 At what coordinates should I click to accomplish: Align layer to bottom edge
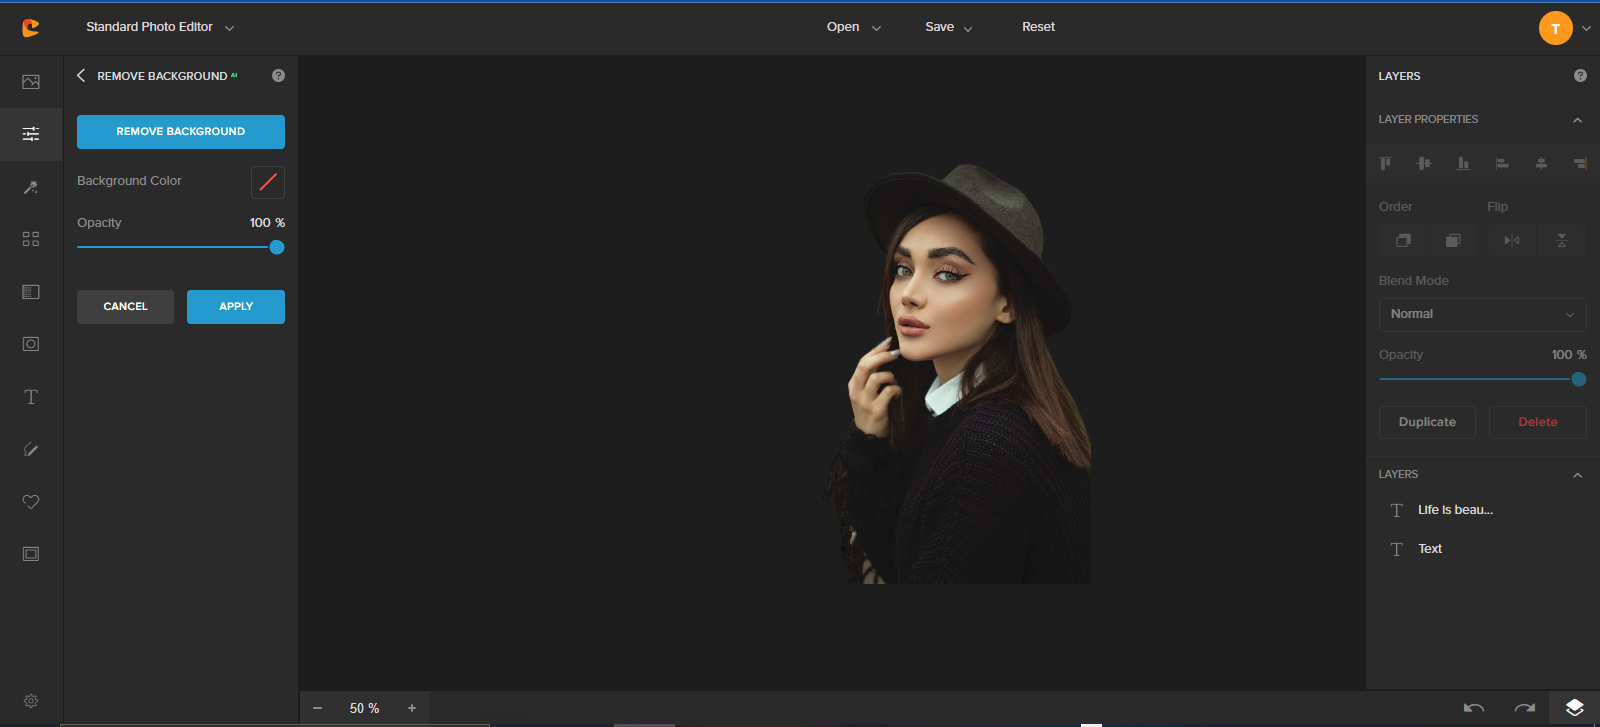point(1463,163)
